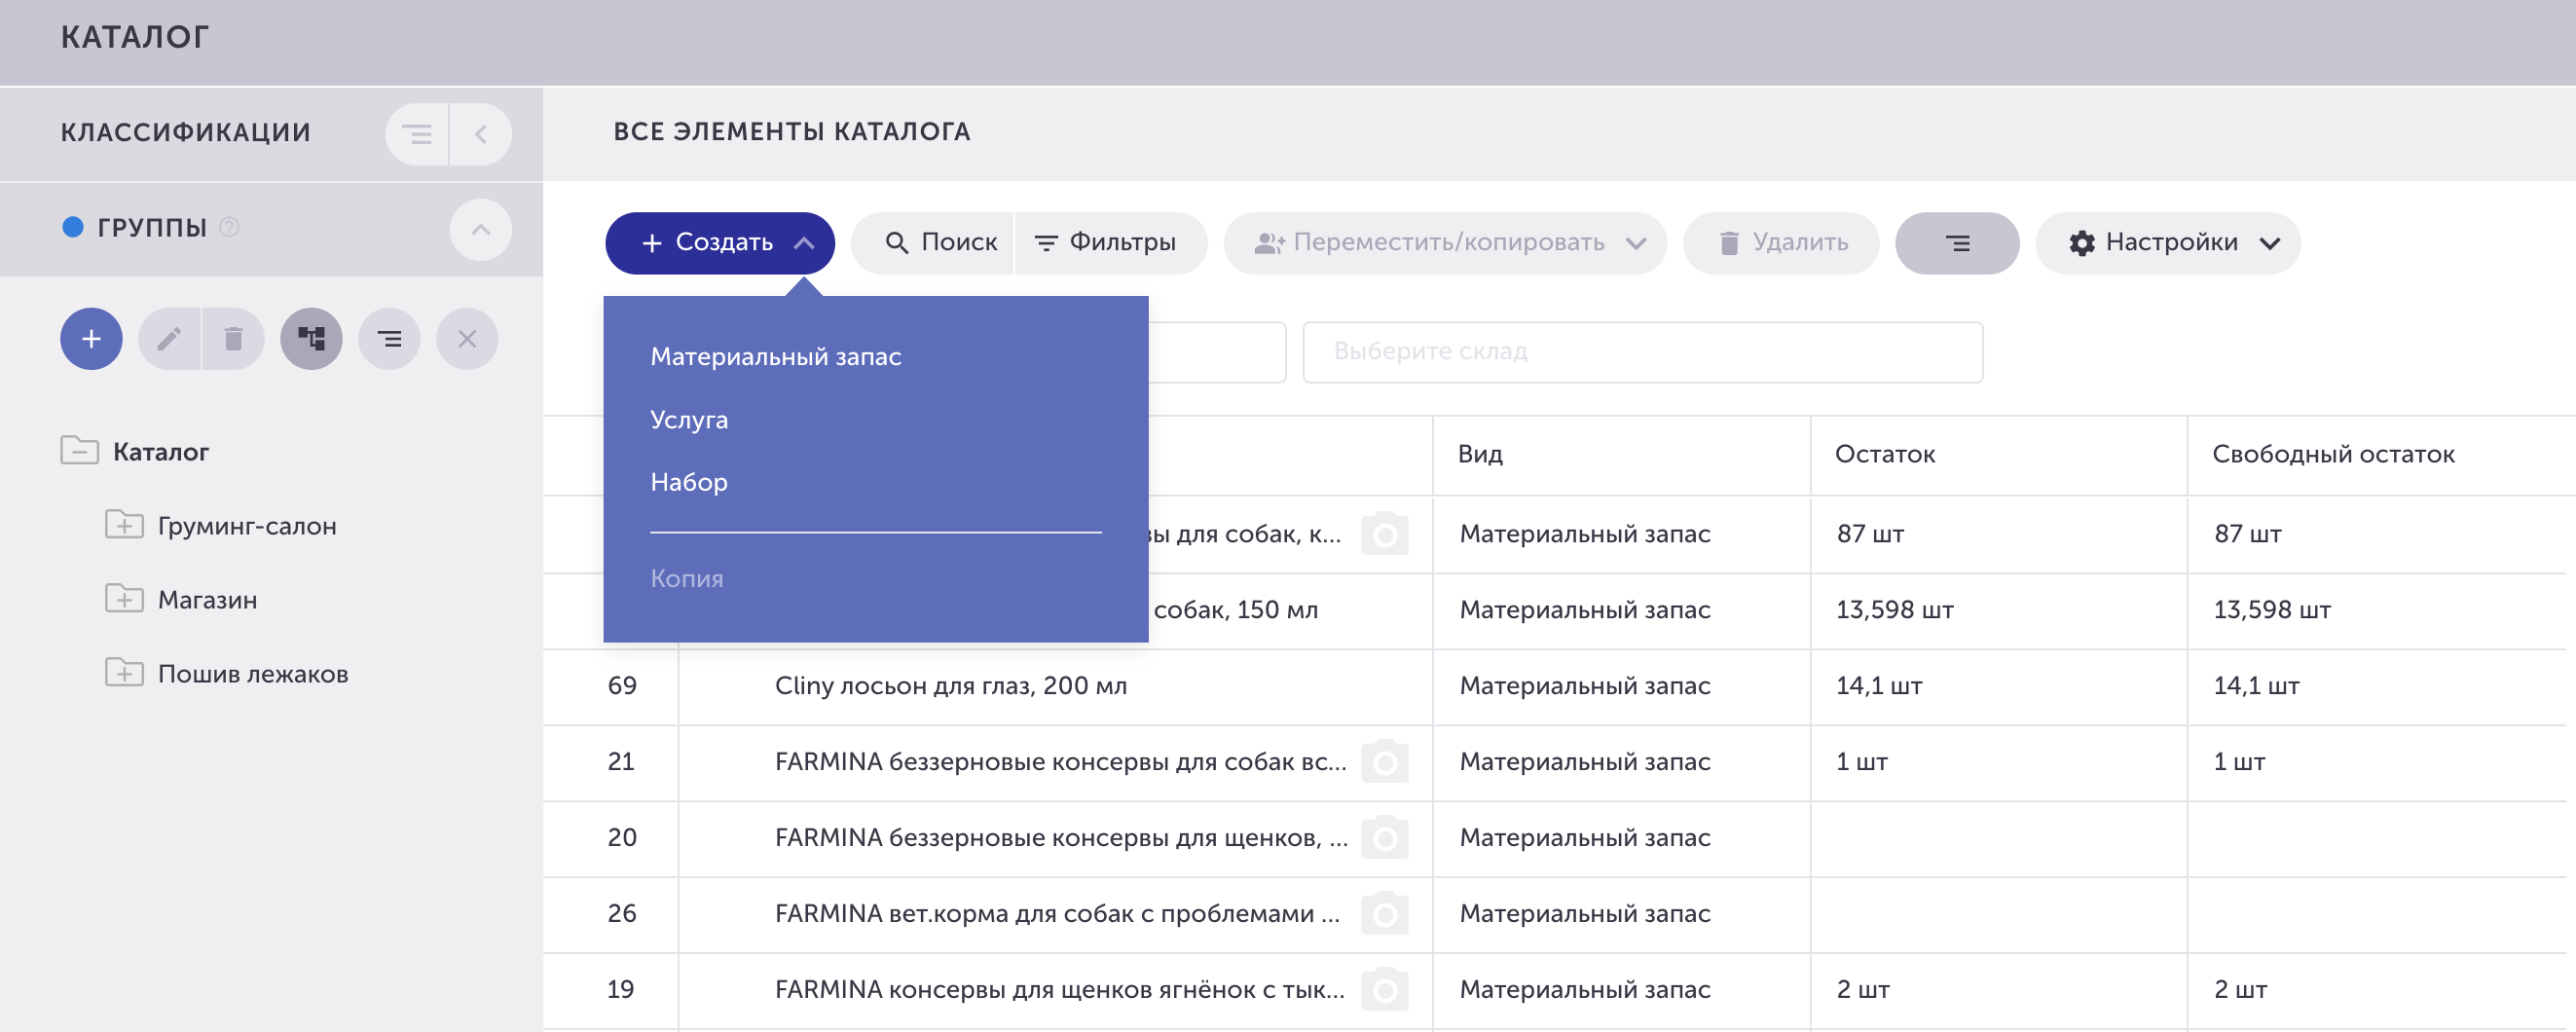Screen dimensions: 2576x1032
Task: Click the classifications list menu icon
Action: click(417, 134)
